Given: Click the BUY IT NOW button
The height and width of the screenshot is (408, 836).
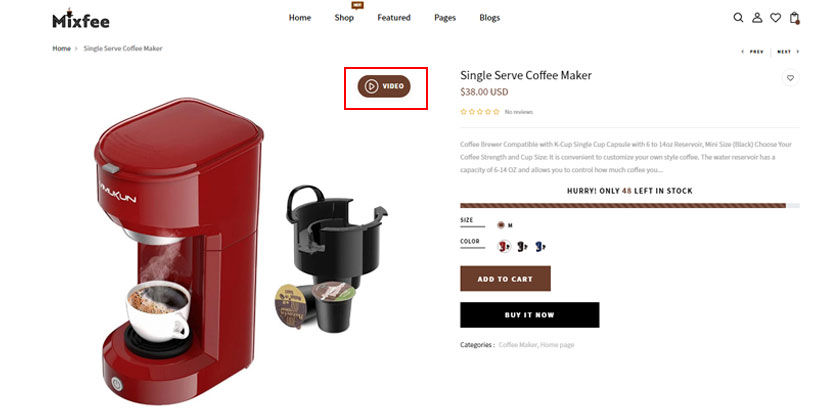Looking at the screenshot, I should pyautogui.click(x=529, y=315).
